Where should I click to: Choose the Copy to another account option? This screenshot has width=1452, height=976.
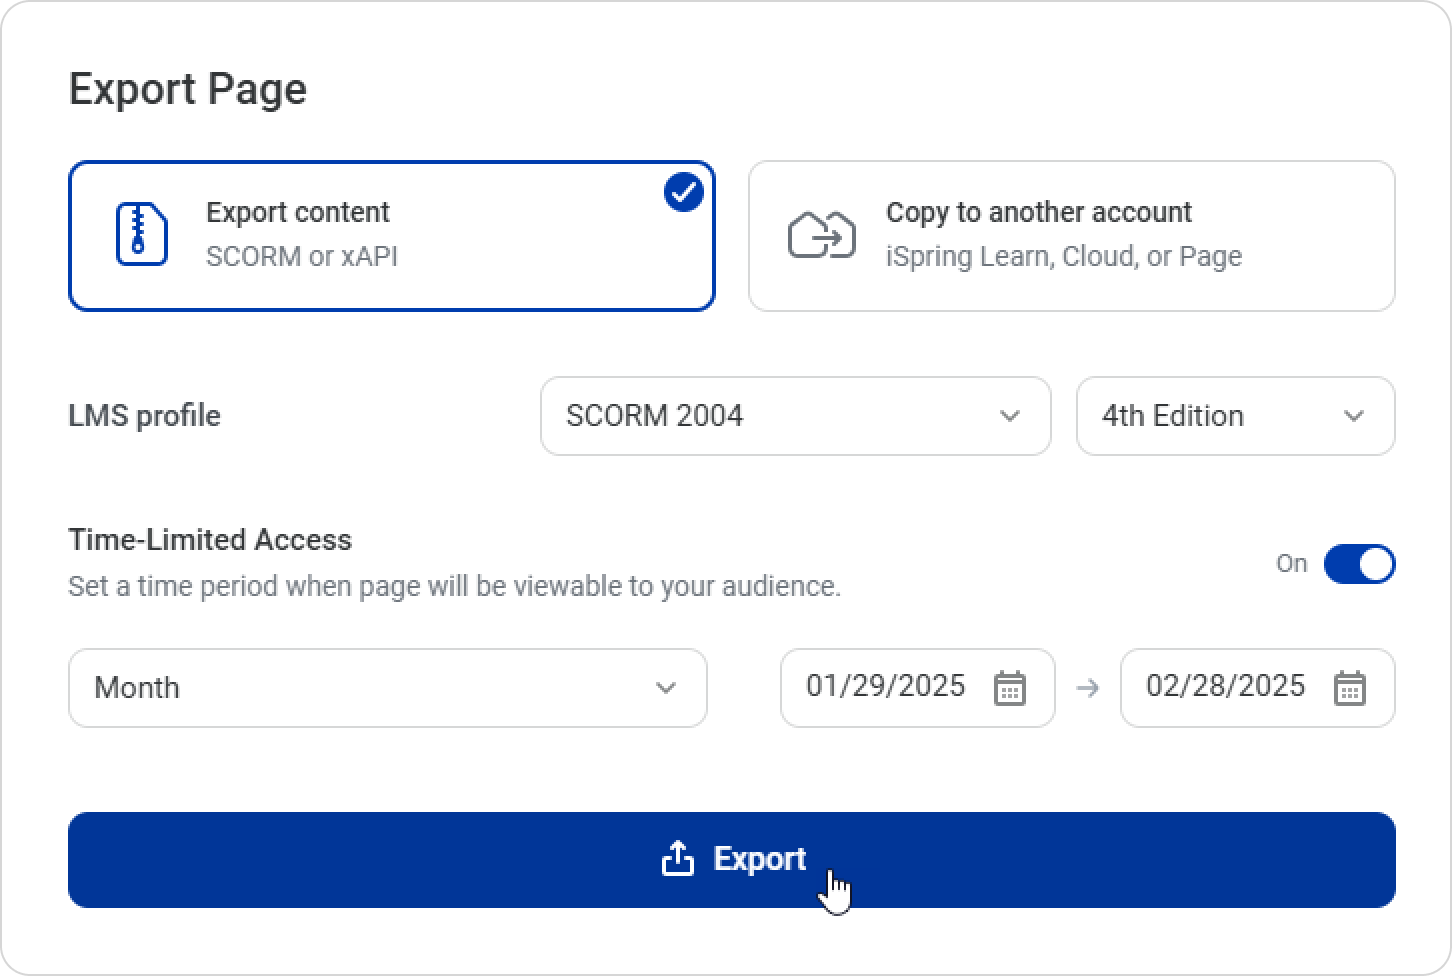pyautogui.click(x=1070, y=236)
